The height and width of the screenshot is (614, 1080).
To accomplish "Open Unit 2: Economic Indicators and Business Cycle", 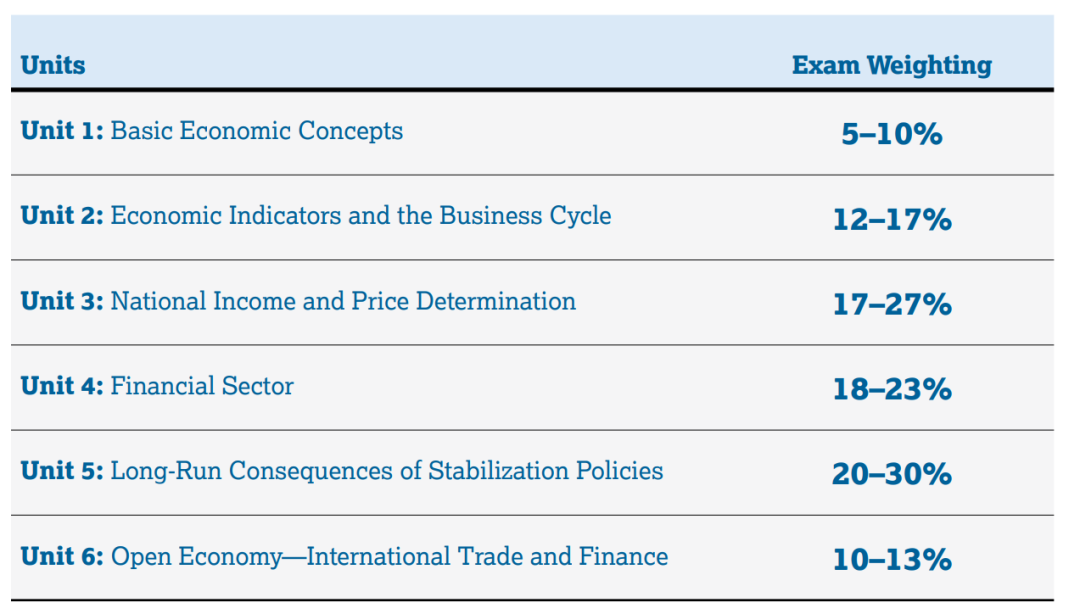I will 316,216.
